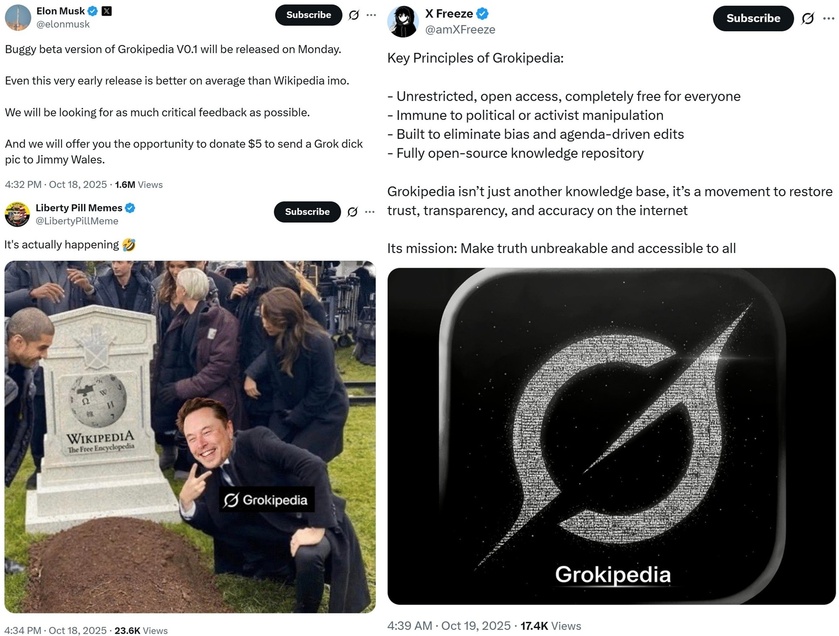Open the @amXFreeze handle link

click(x=460, y=29)
